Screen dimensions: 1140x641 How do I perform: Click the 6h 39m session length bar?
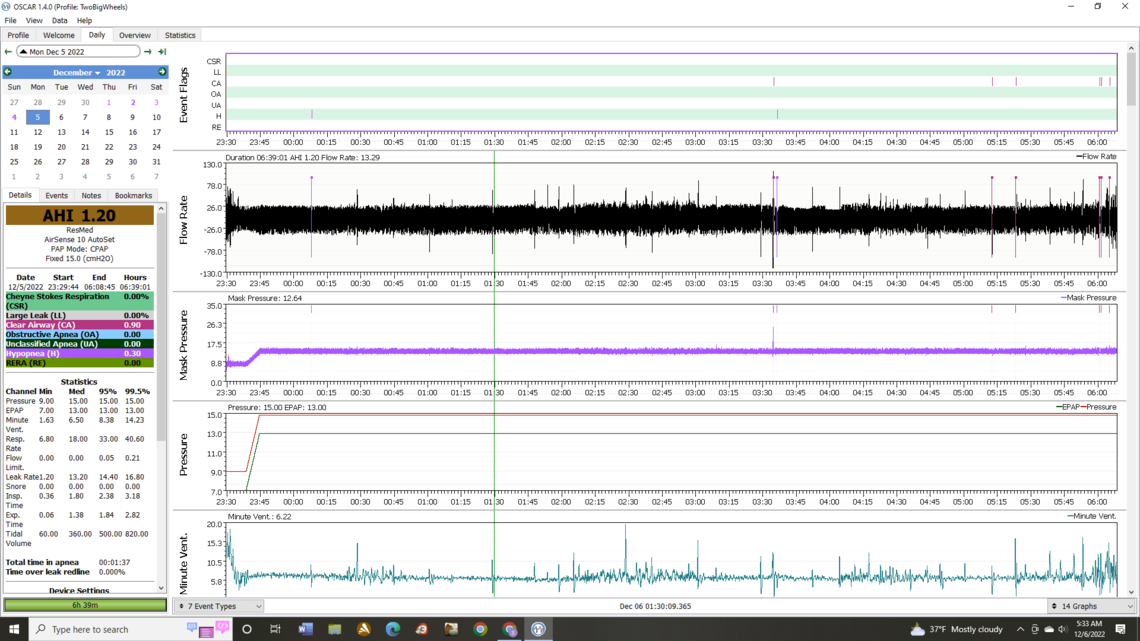point(85,605)
